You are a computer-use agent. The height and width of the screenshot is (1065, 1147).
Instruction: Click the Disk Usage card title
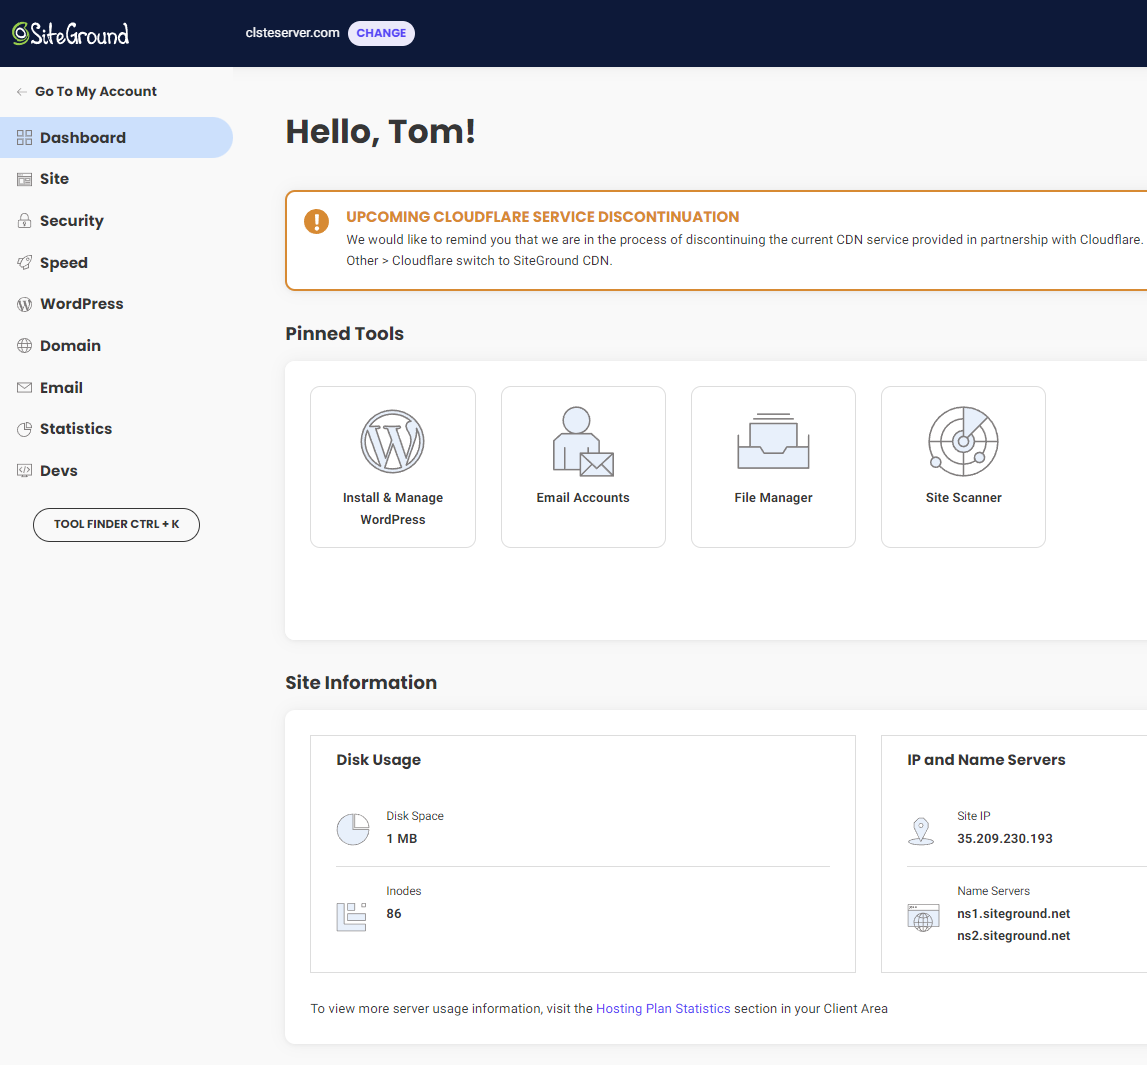click(x=378, y=760)
